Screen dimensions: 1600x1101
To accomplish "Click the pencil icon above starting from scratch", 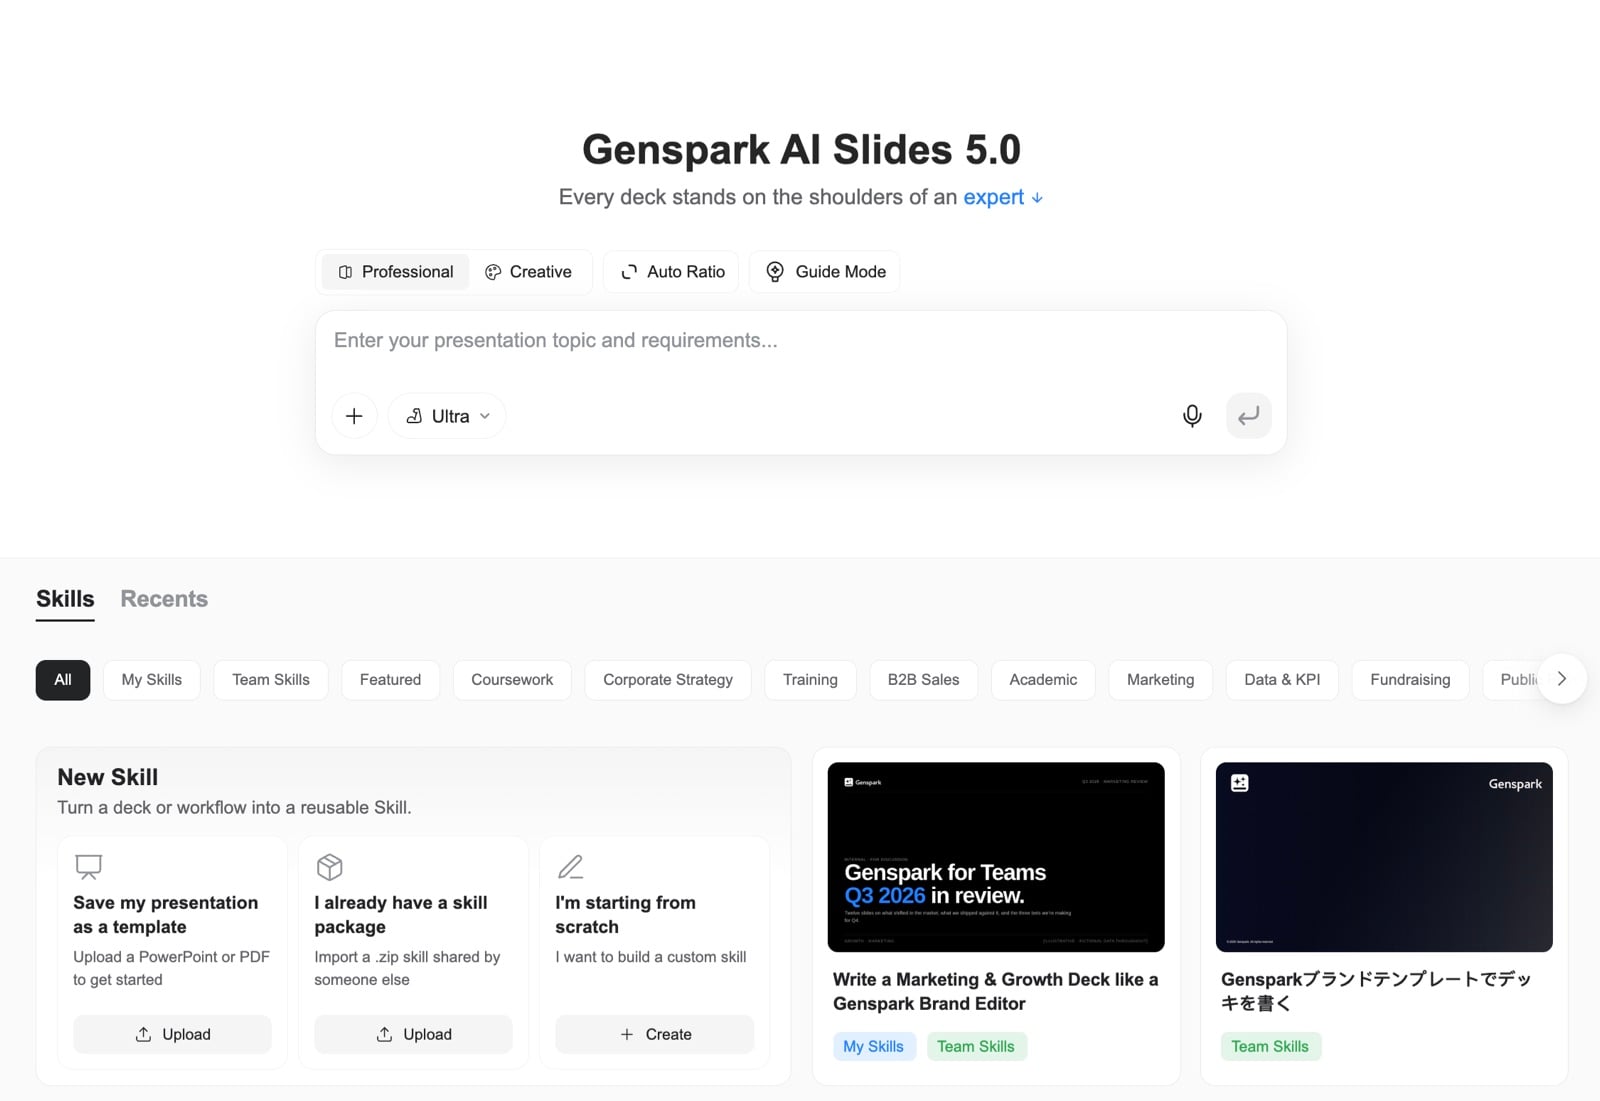I will coord(571,866).
